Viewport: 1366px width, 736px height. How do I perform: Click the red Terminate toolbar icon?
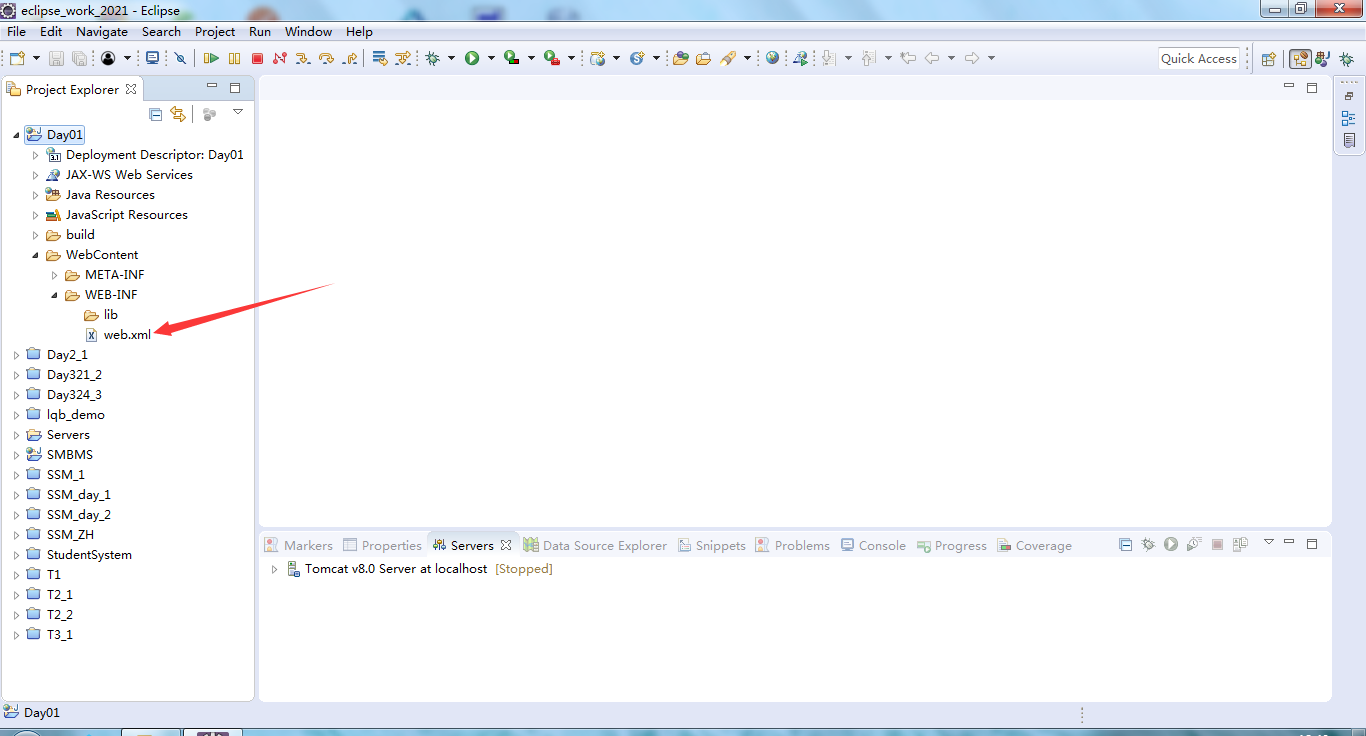pos(257,59)
